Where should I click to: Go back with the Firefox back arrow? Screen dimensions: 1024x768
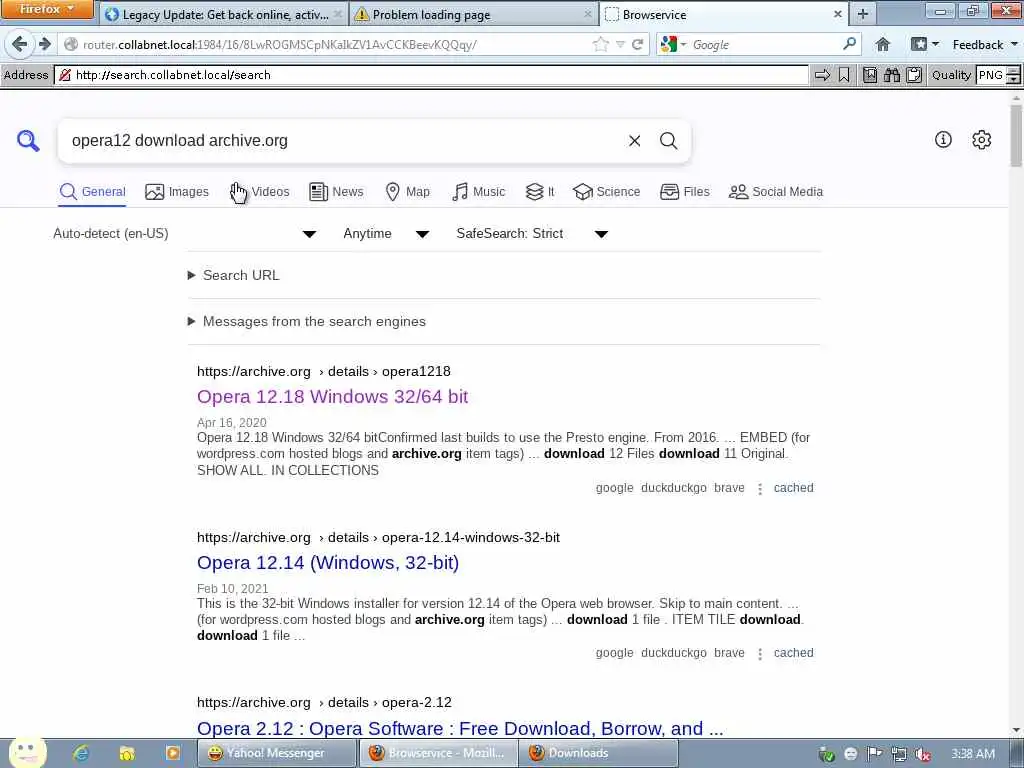20,44
